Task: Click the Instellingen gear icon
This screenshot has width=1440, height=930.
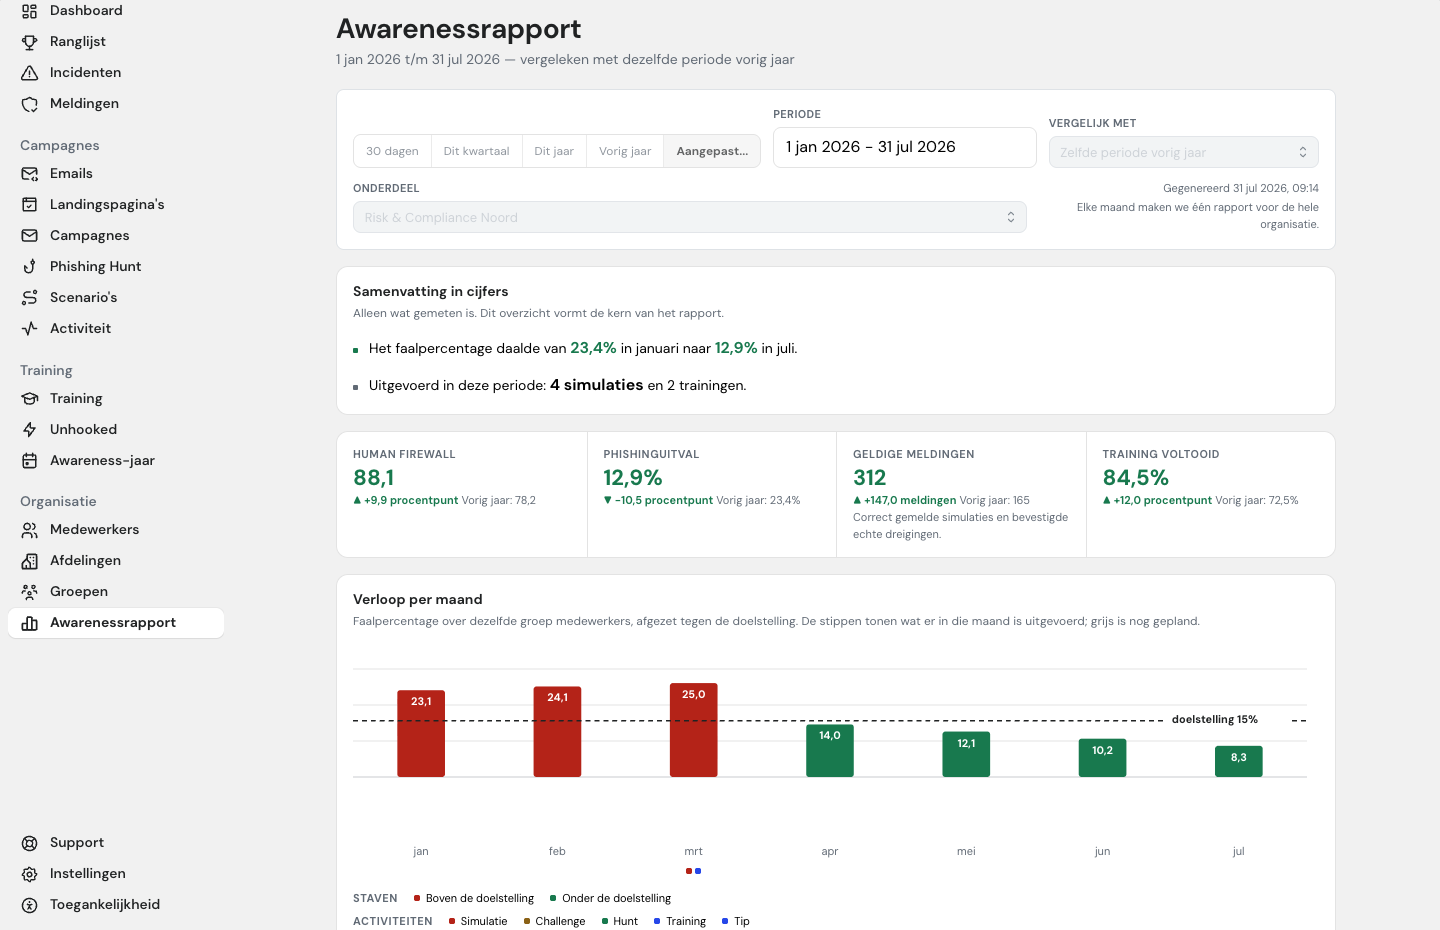Action: pyautogui.click(x=30, y=874)
